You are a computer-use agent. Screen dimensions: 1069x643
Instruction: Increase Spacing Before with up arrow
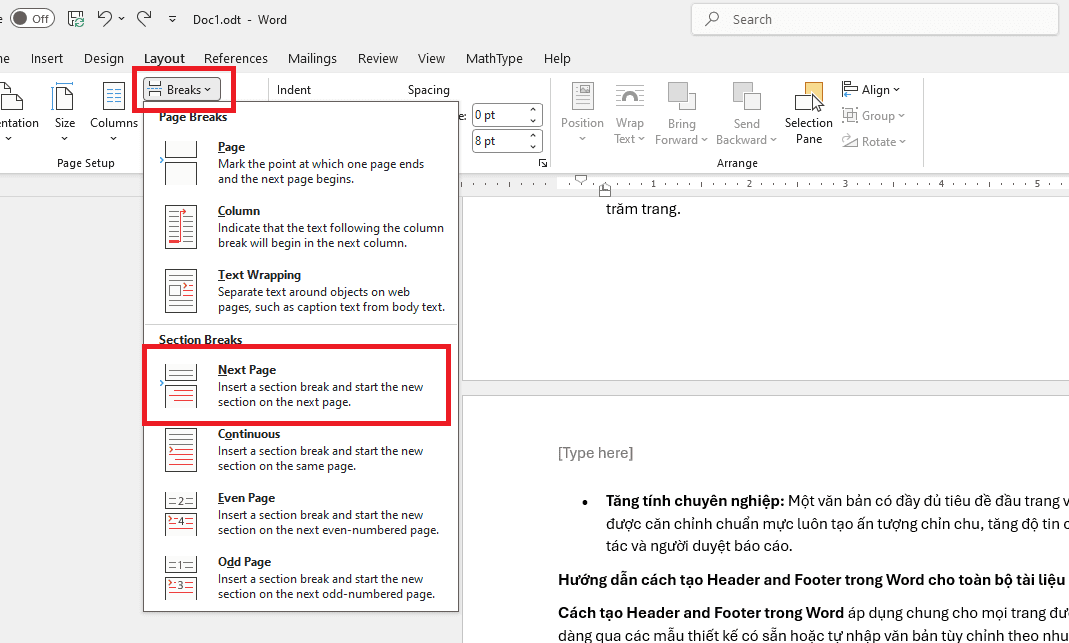point(534,110)
